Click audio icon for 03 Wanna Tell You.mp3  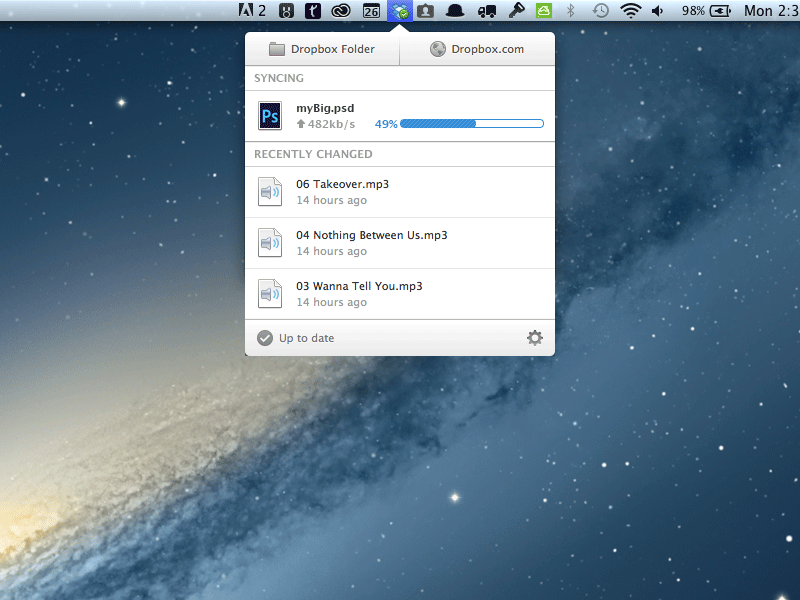[x=270, y=294]
